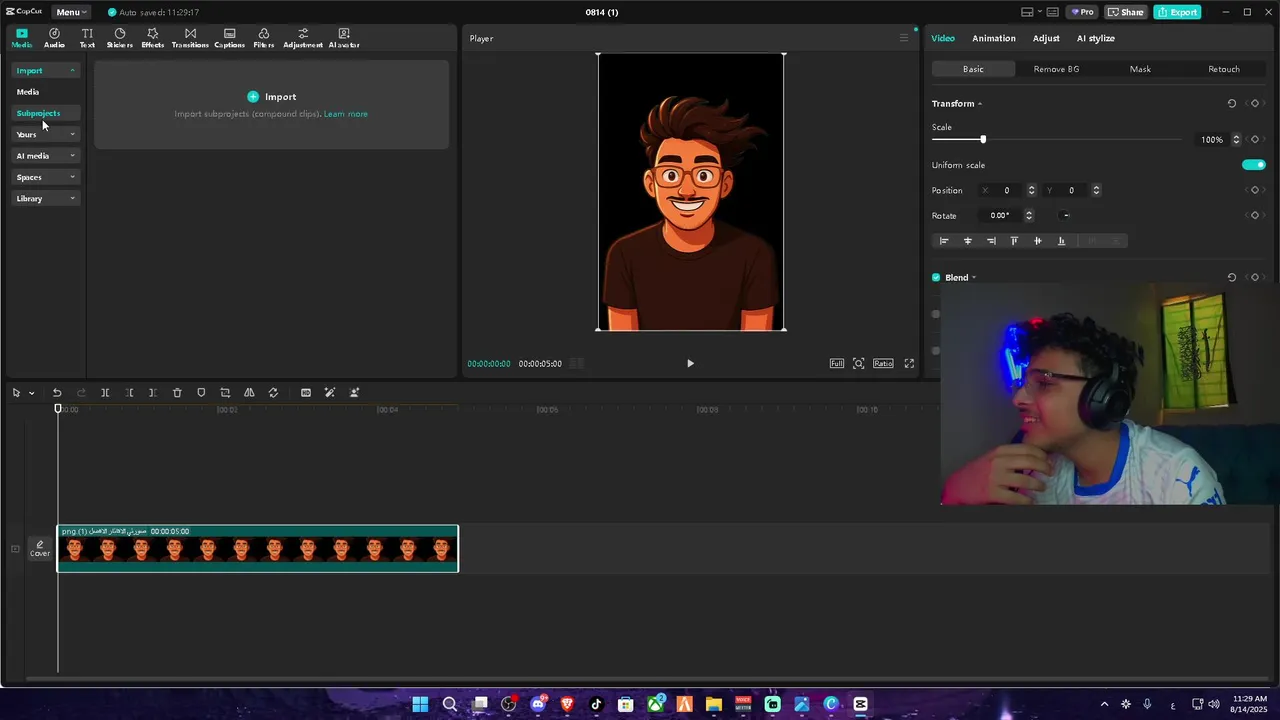Click the Share button
The image size is (1280, 720).
1125,12
